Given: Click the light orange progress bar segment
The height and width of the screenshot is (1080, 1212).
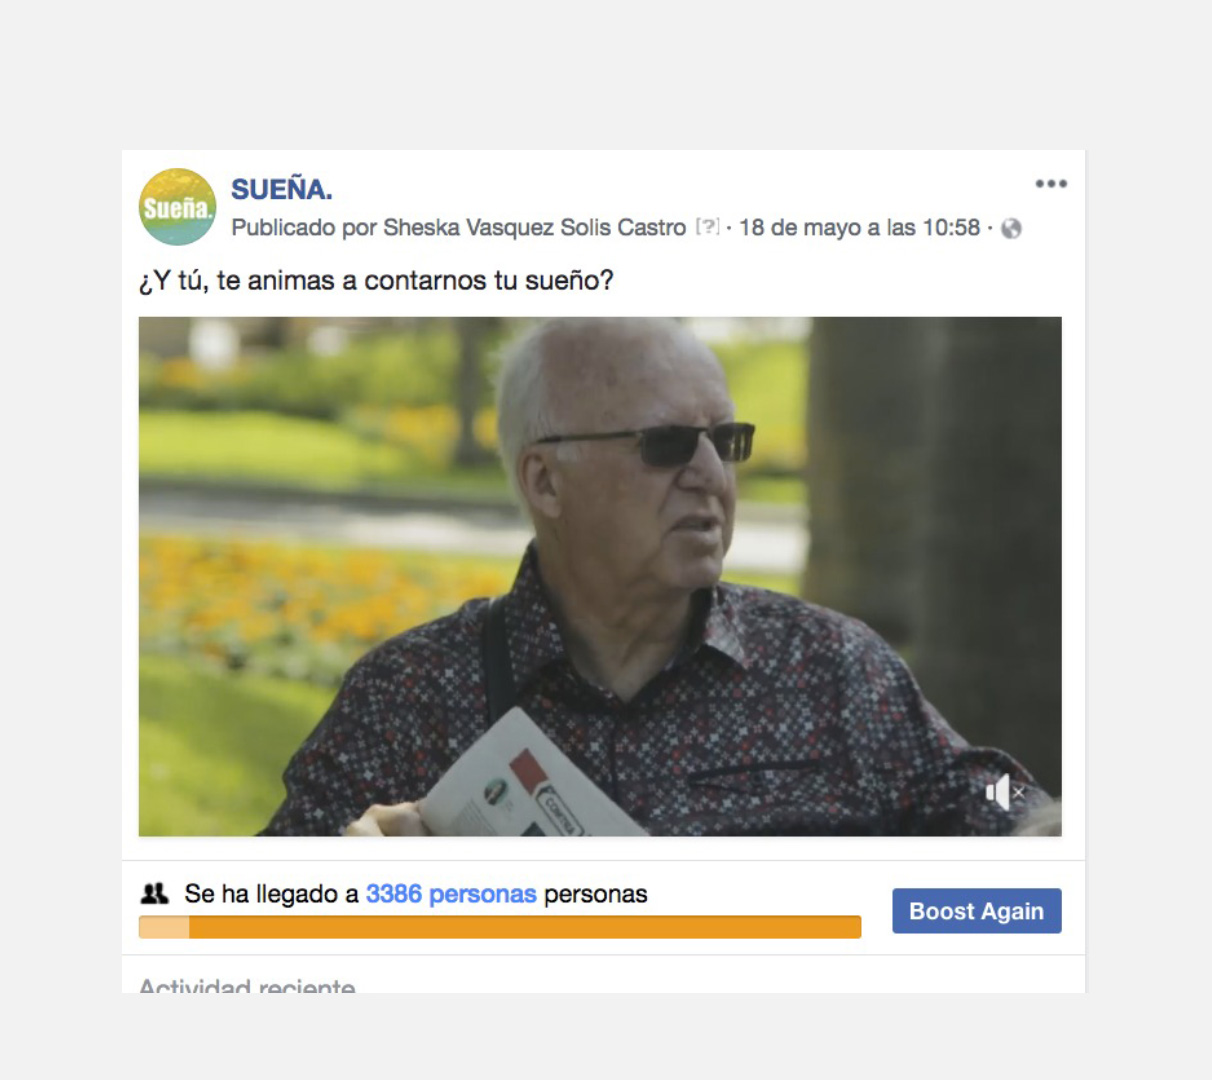Looking at the screenshot, I should [x=164, y=927].
